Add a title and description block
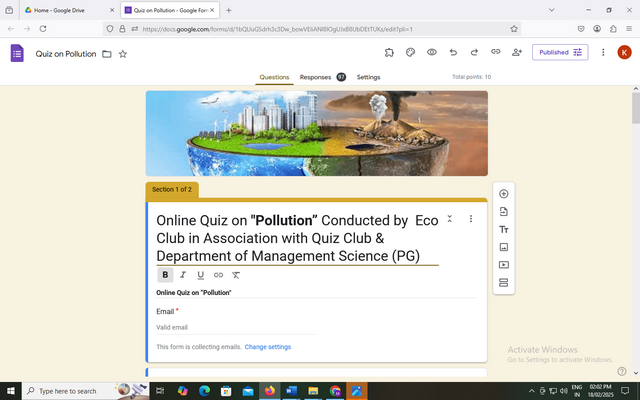 click(503, 229)
